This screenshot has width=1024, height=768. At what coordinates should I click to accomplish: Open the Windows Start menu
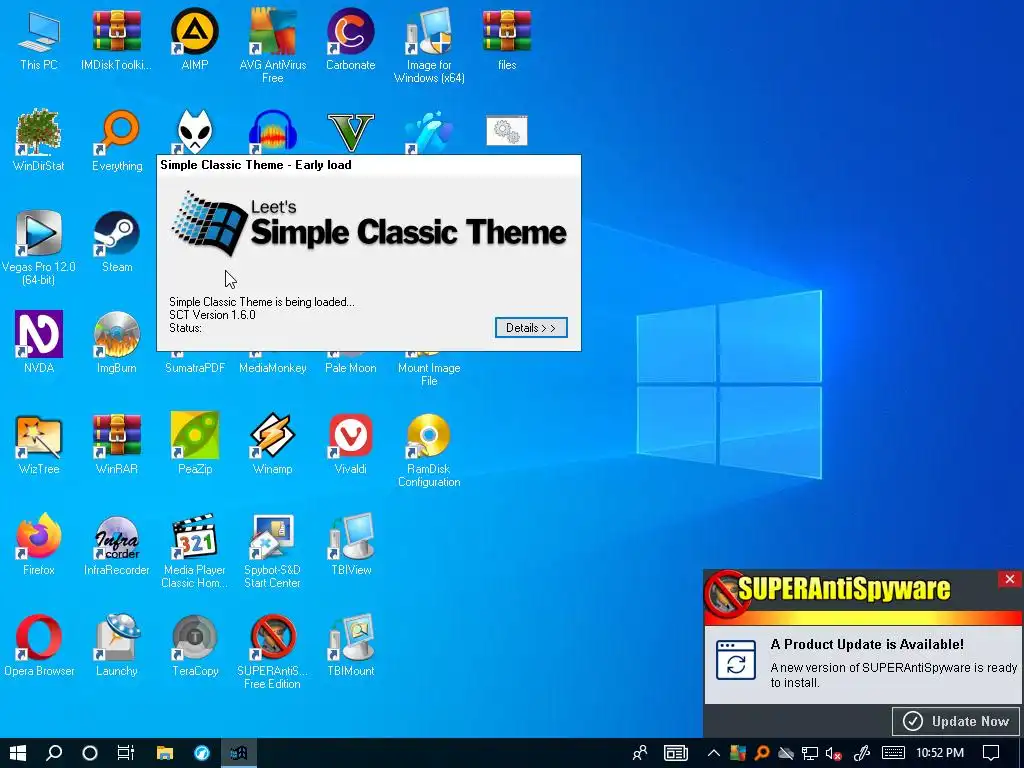(18, 753)
